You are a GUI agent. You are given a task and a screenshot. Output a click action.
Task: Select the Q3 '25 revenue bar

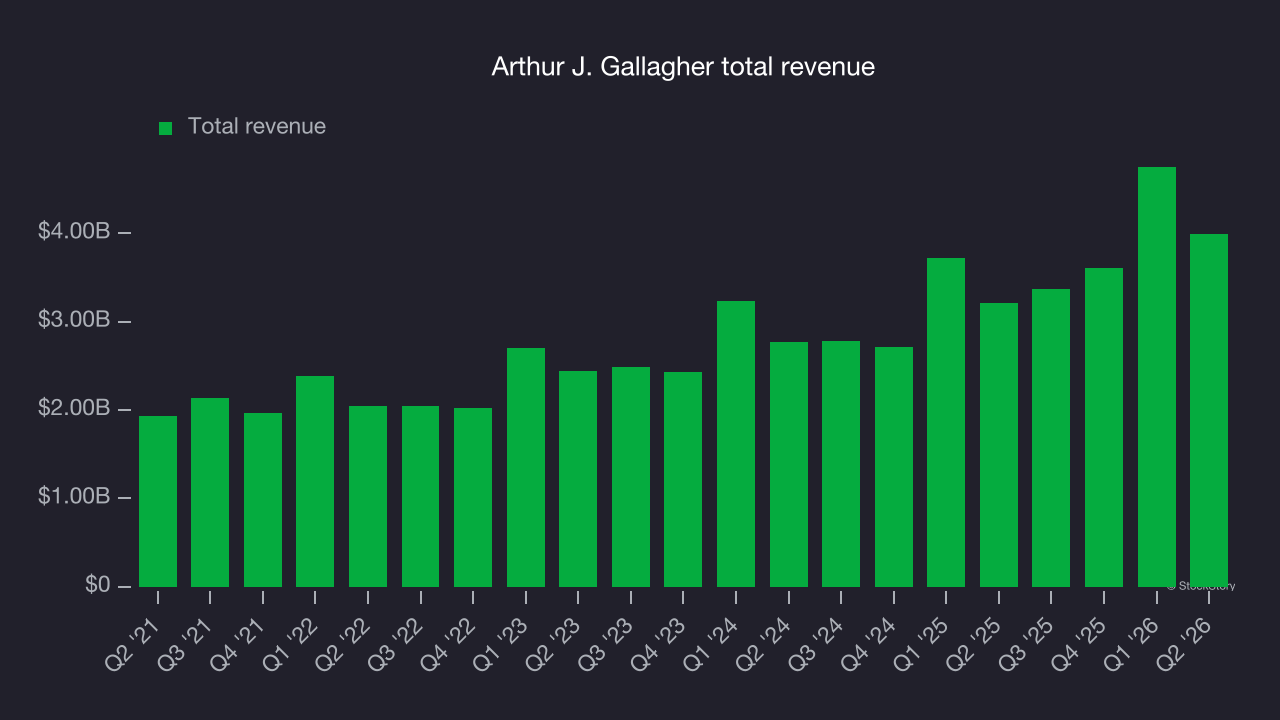1051,438
